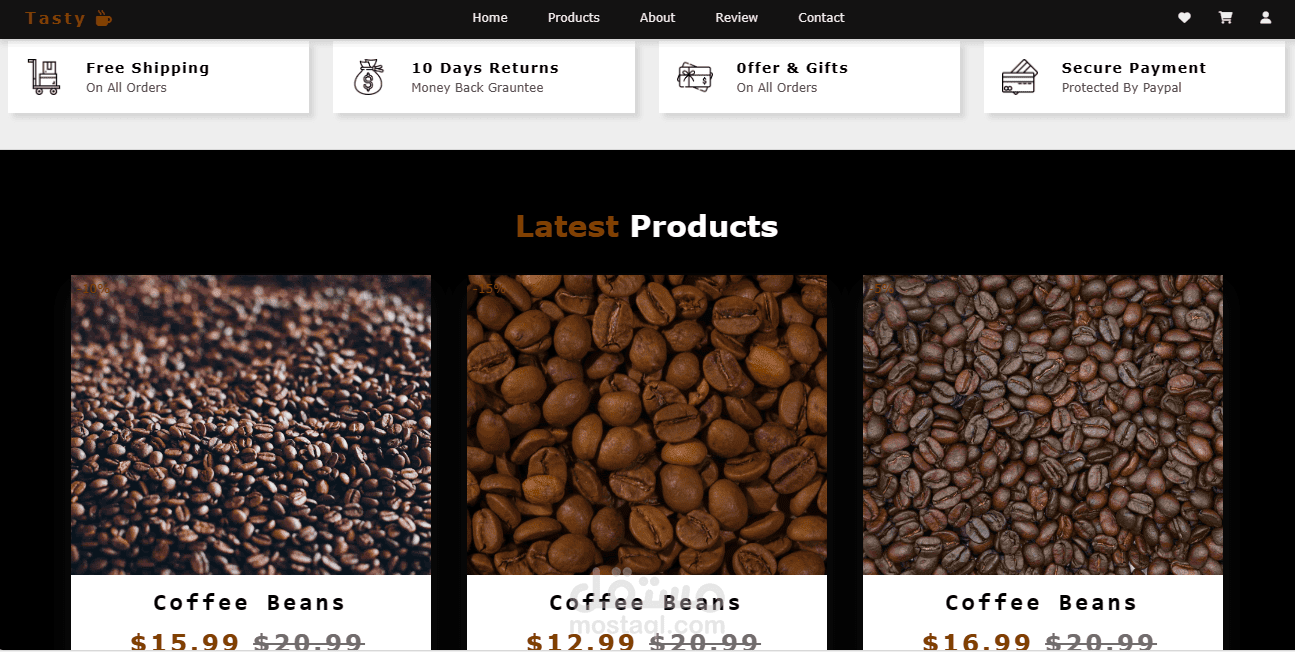The height and width of the screenshot is (652, 1295).
Task: Click the Free Shipping delivery cart icon
Action: click(44, 77)
